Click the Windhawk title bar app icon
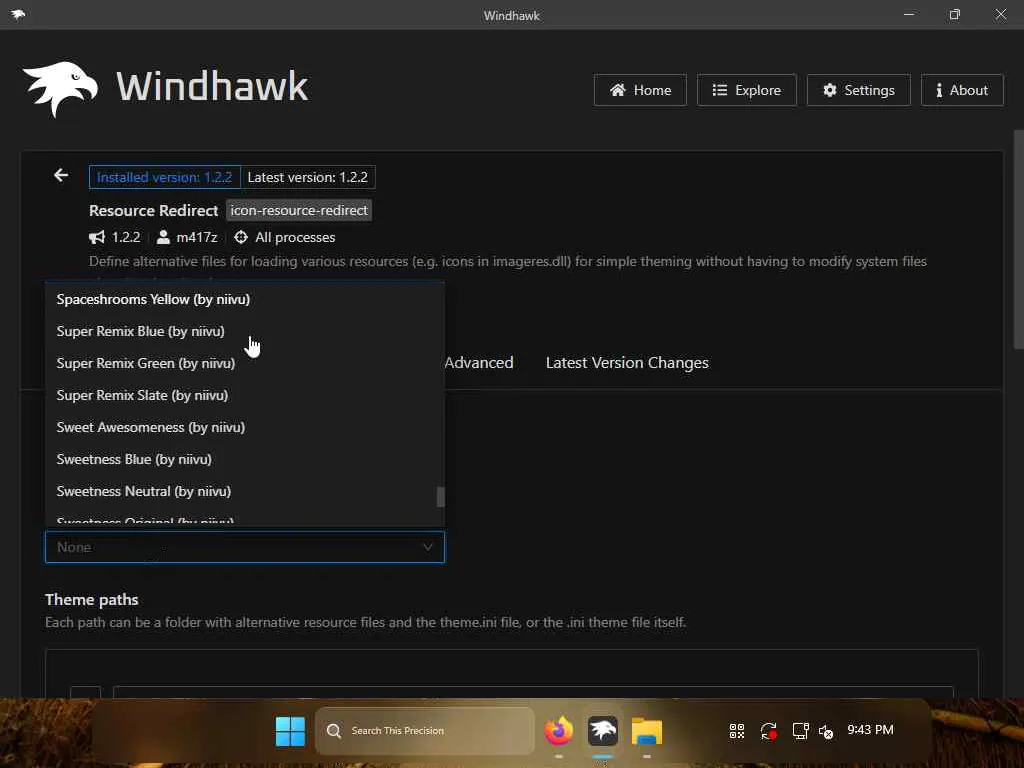 pos(18,14)
